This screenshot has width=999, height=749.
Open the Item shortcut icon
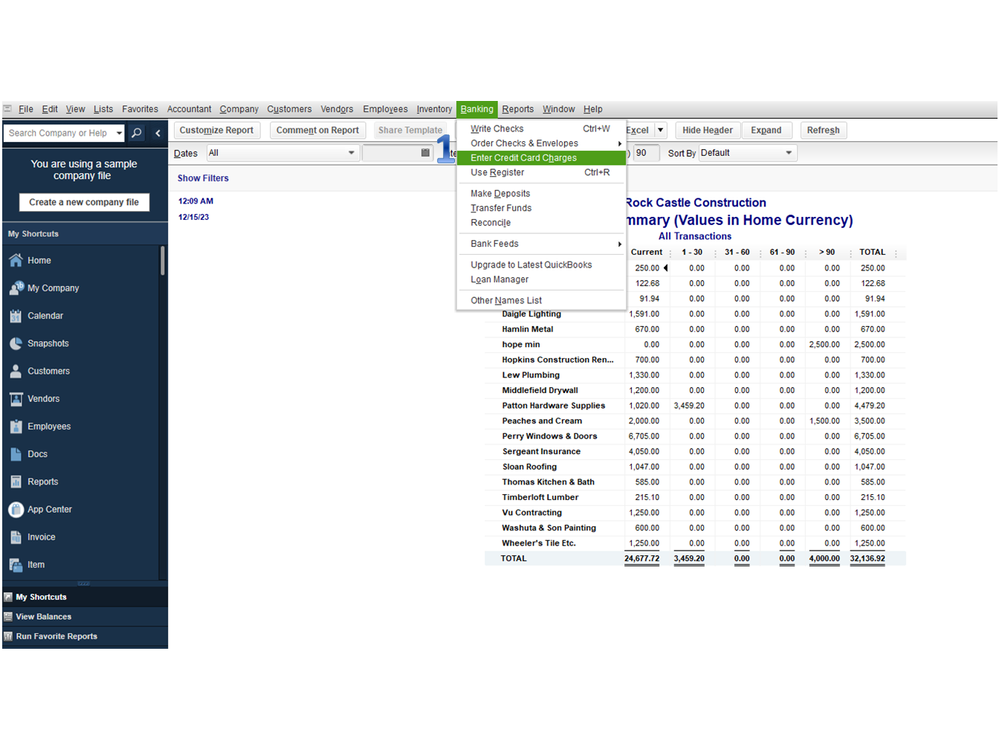16,565
